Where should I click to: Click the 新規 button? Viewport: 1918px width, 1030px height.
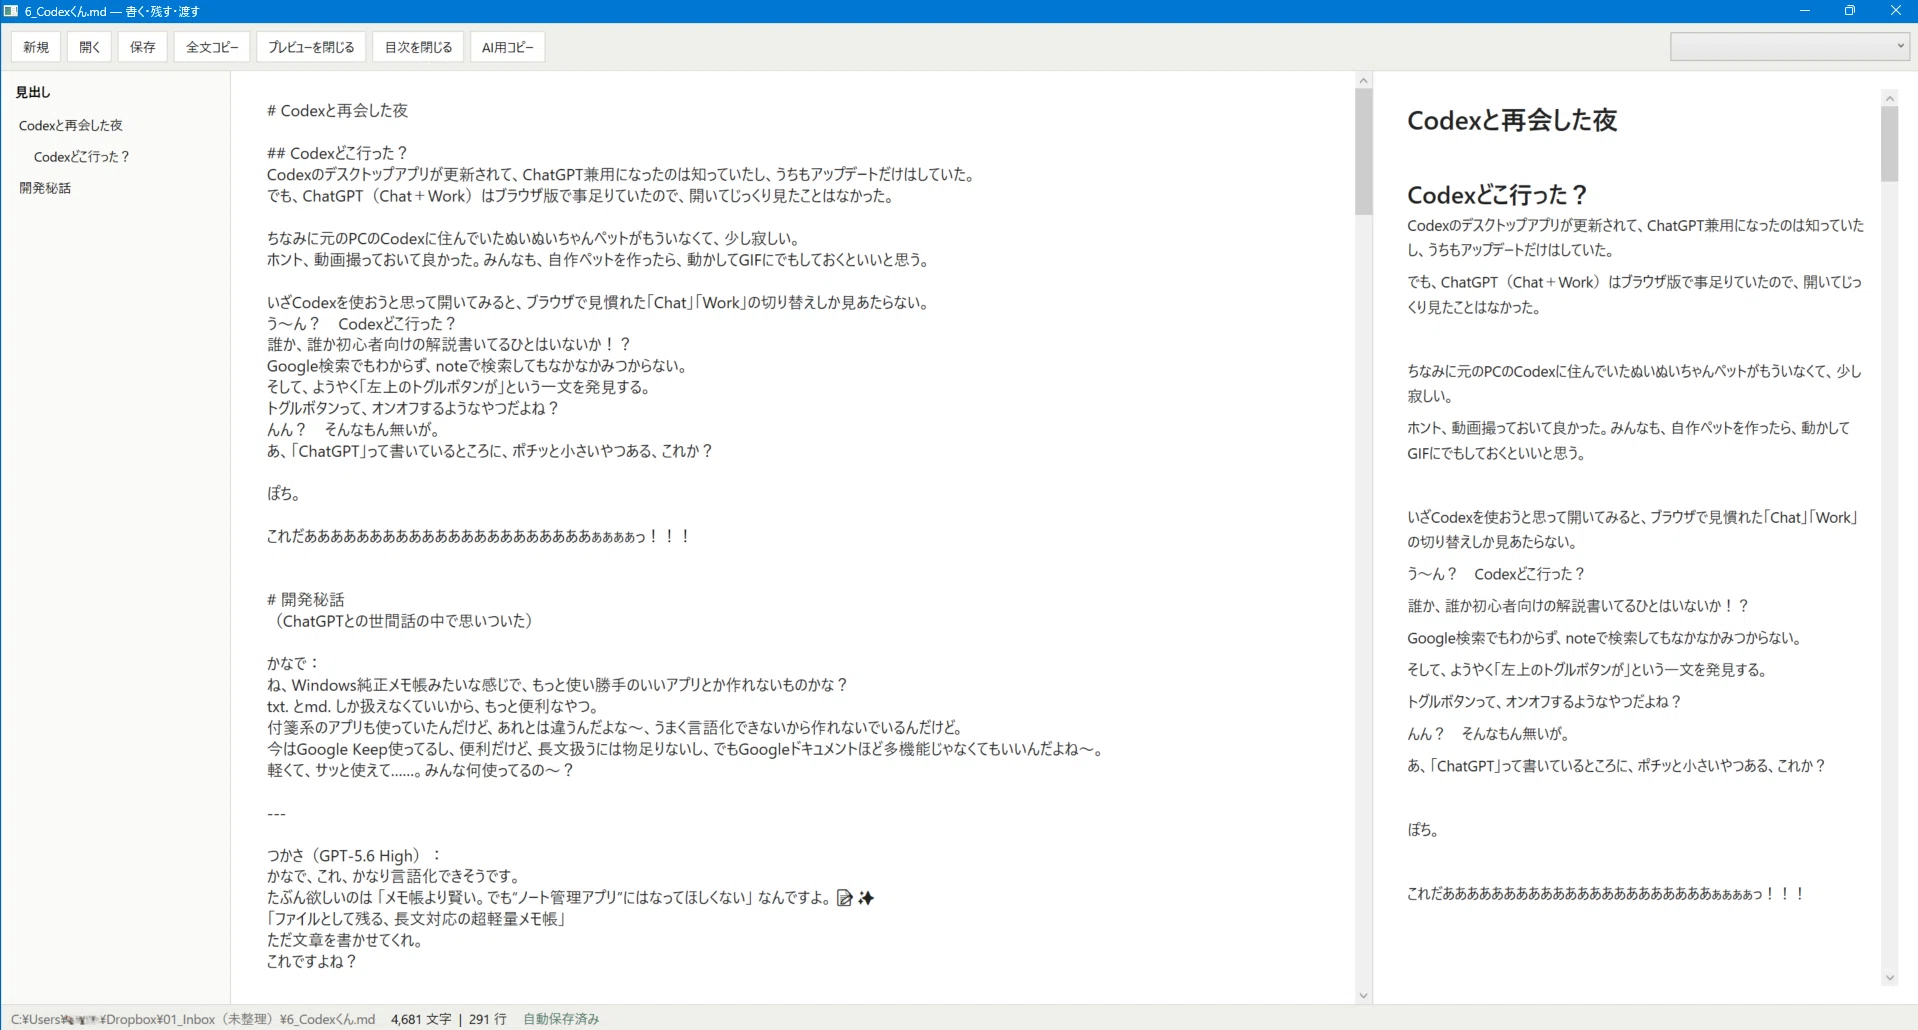(36, 47)
